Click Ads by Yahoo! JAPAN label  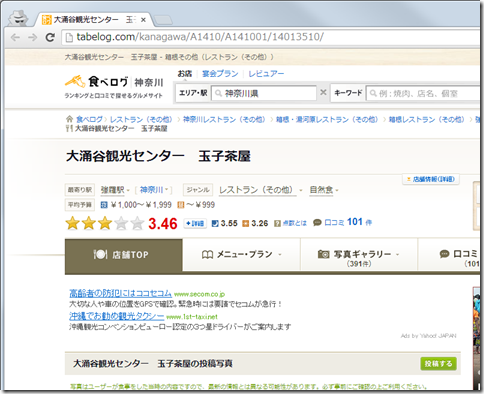428,336
